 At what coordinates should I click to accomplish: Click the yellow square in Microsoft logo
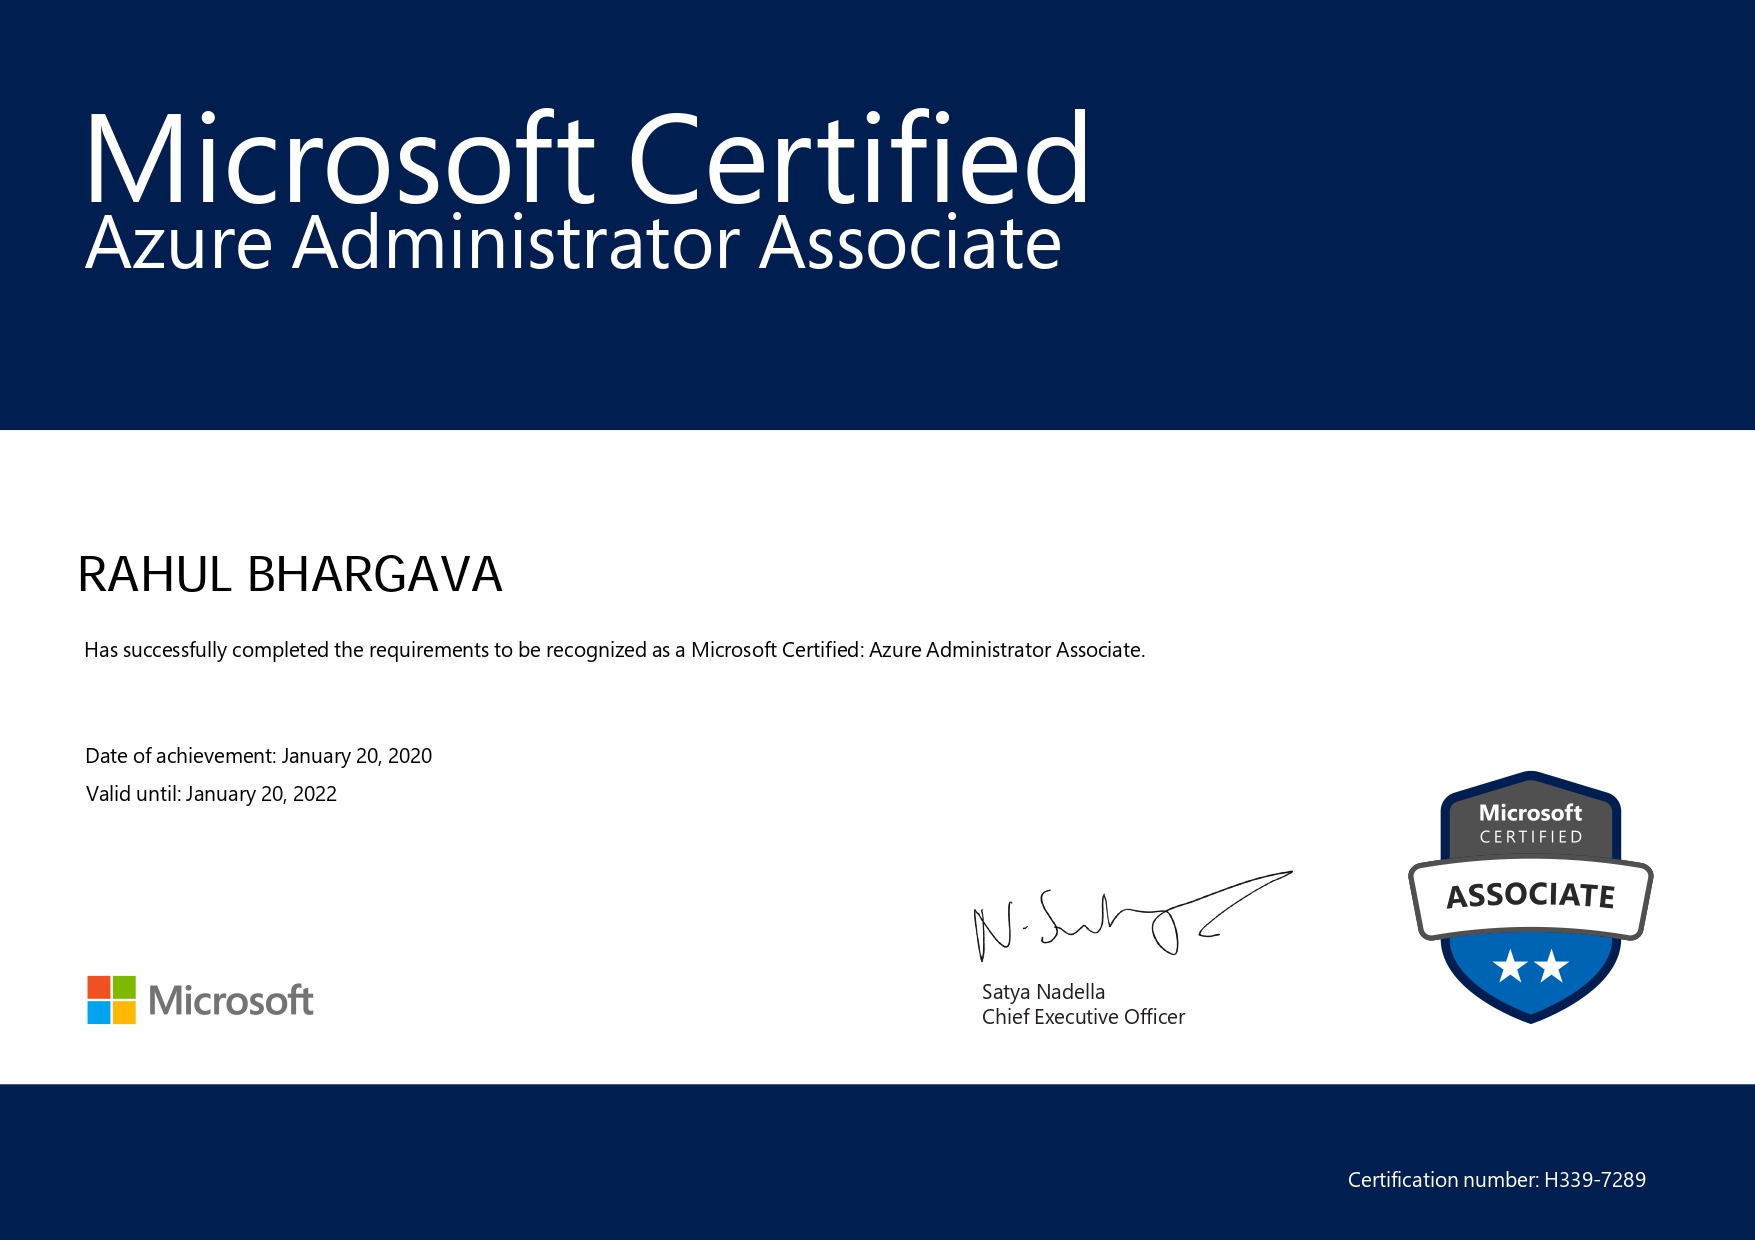pos(124,1013)
